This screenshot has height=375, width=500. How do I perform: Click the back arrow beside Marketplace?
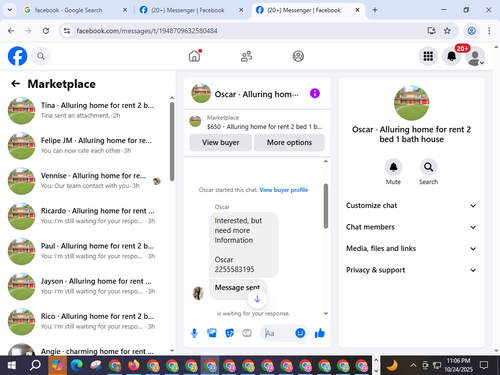(15, 83)
